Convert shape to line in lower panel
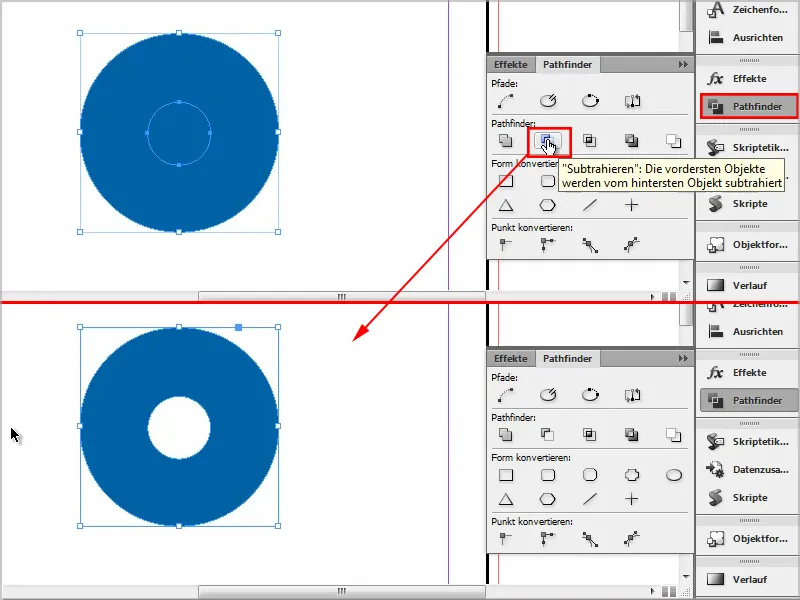The height and width of the screenshot is (600, 800). click(590, 499)
